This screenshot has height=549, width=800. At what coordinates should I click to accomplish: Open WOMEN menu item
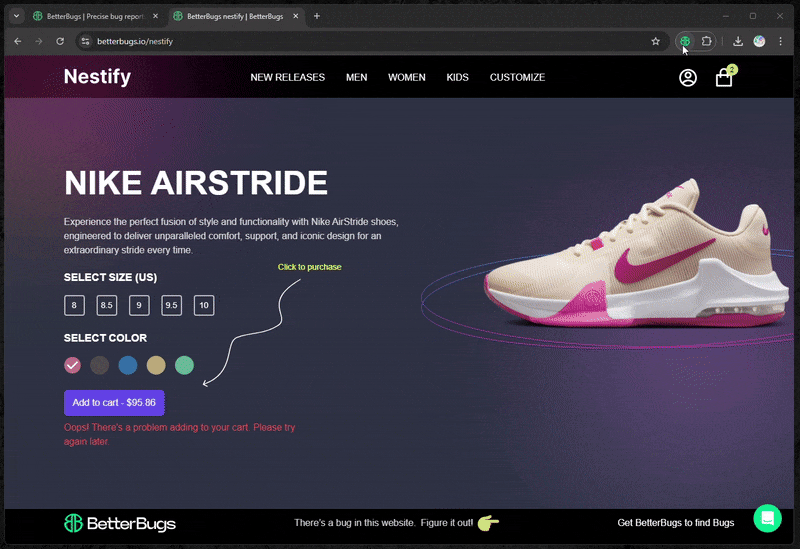click(407, 78)
